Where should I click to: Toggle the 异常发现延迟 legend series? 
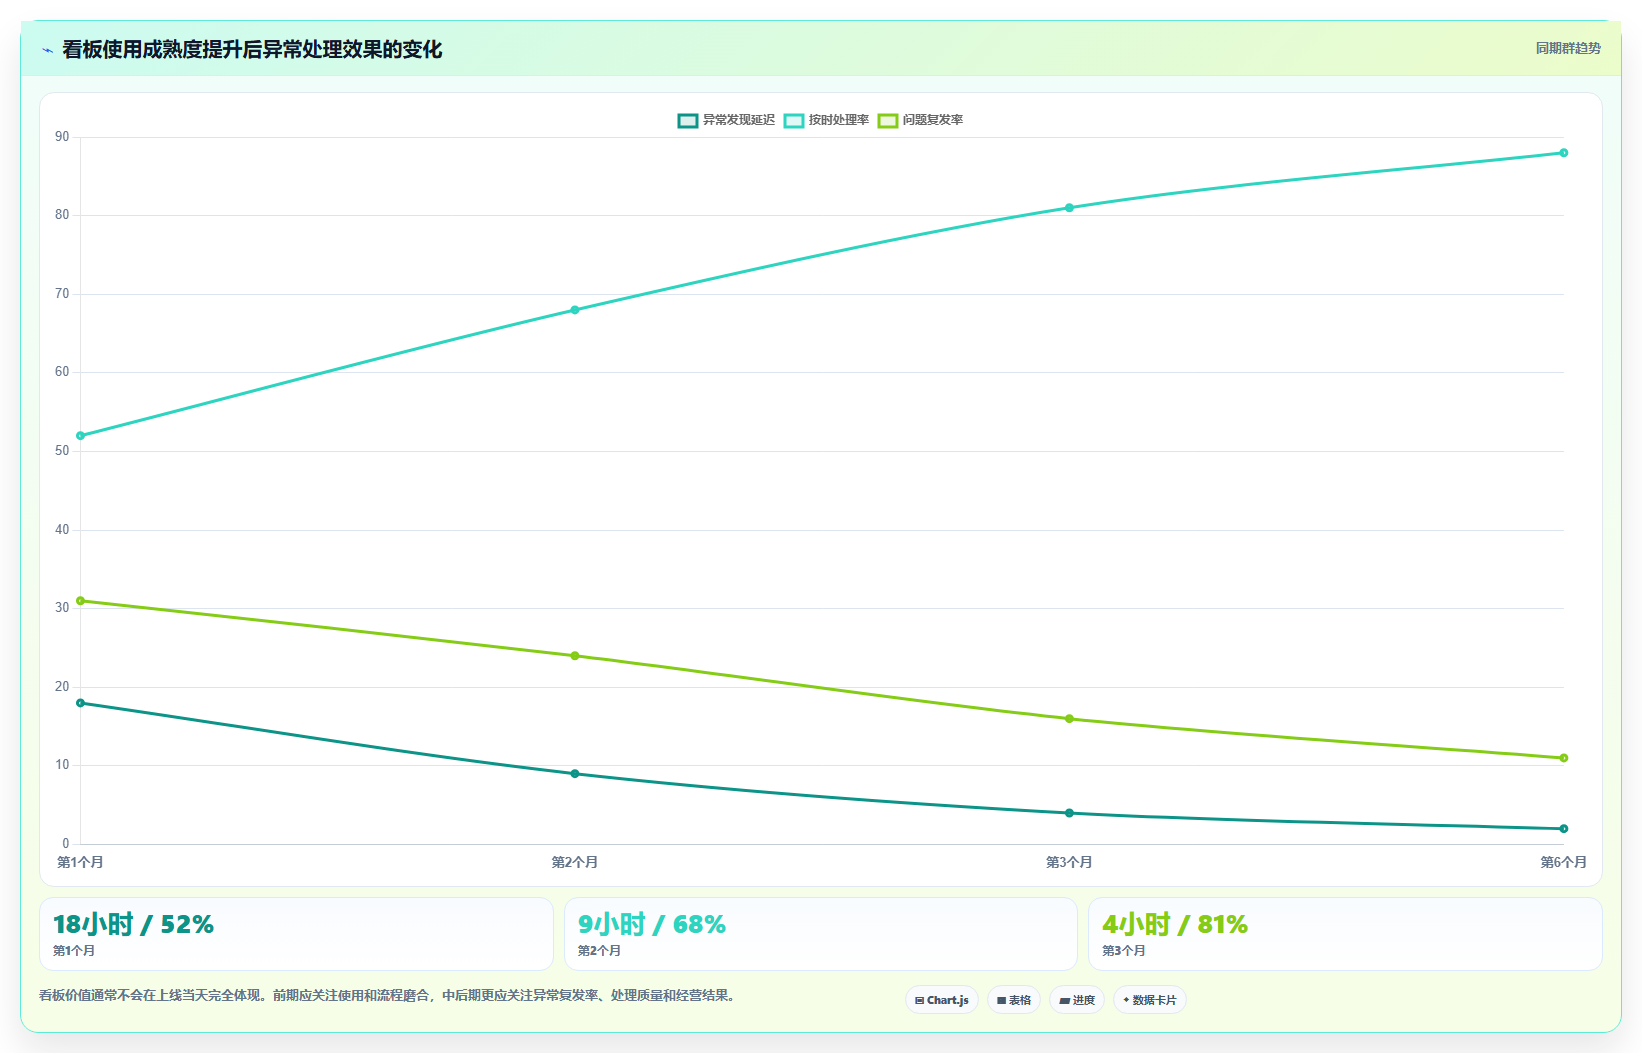727,120
